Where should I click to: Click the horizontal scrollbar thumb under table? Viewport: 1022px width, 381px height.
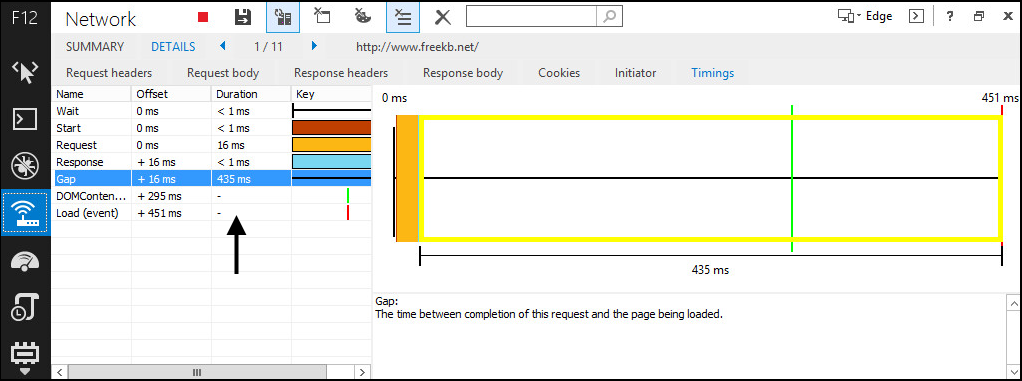(197, 373)
